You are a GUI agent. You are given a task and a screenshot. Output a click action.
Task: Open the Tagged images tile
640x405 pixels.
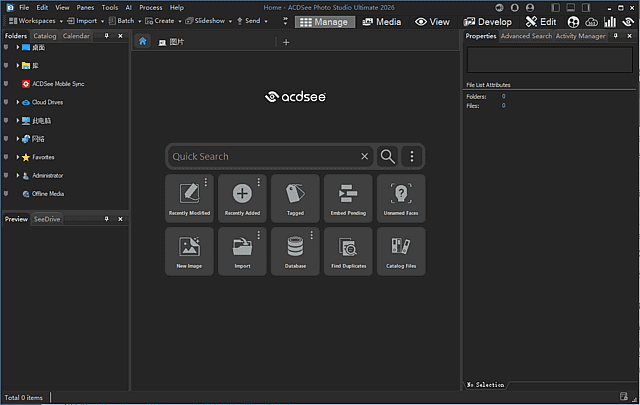(x=295, y=198)
